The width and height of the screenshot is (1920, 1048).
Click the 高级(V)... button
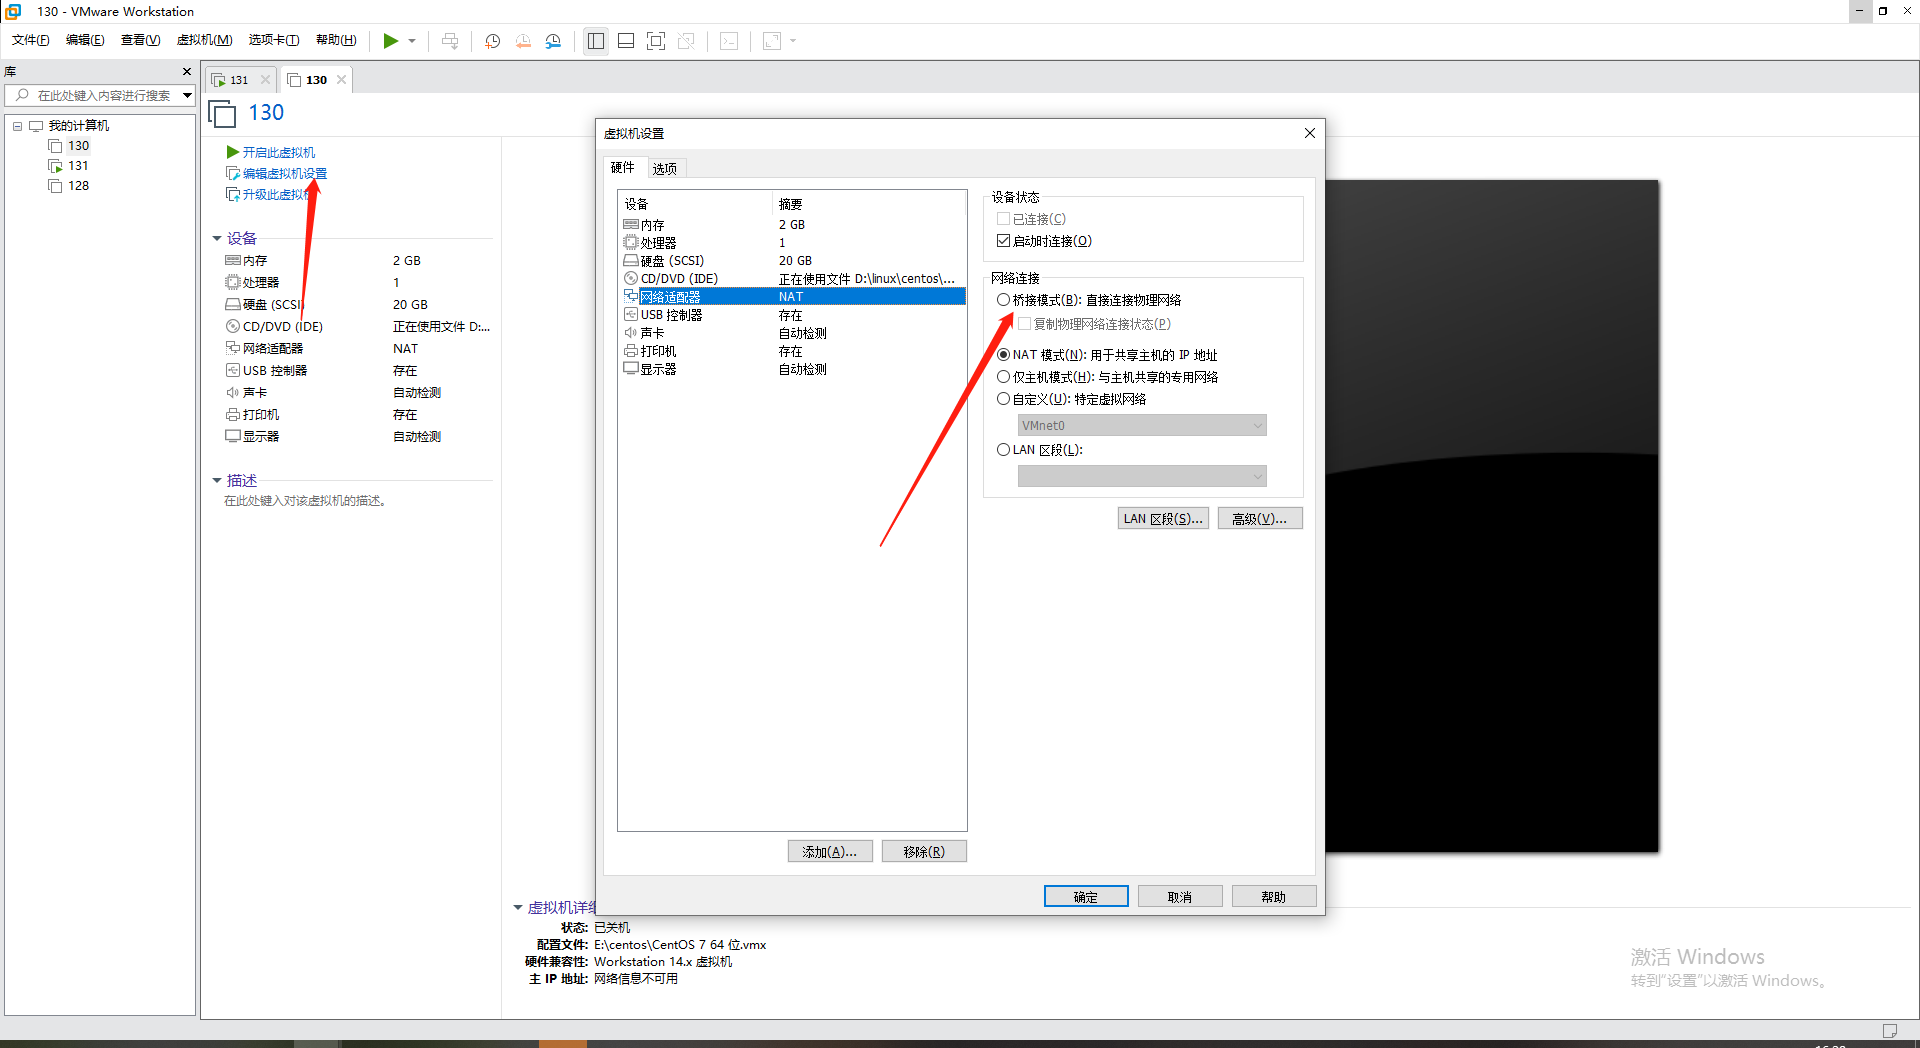click(x=1260, y=518)
